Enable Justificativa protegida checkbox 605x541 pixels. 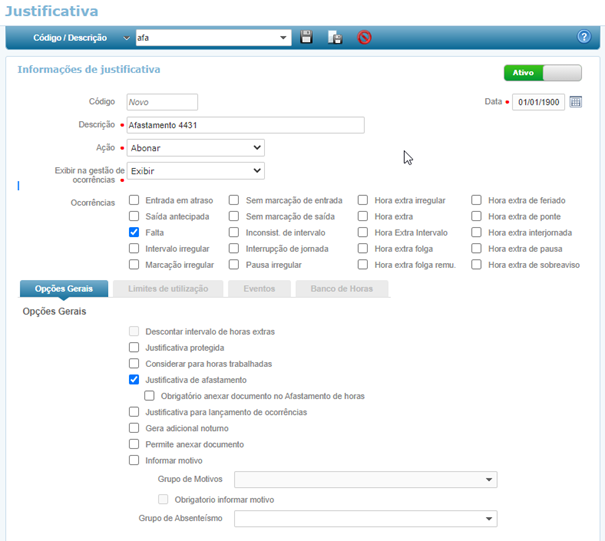click(134, 348)
